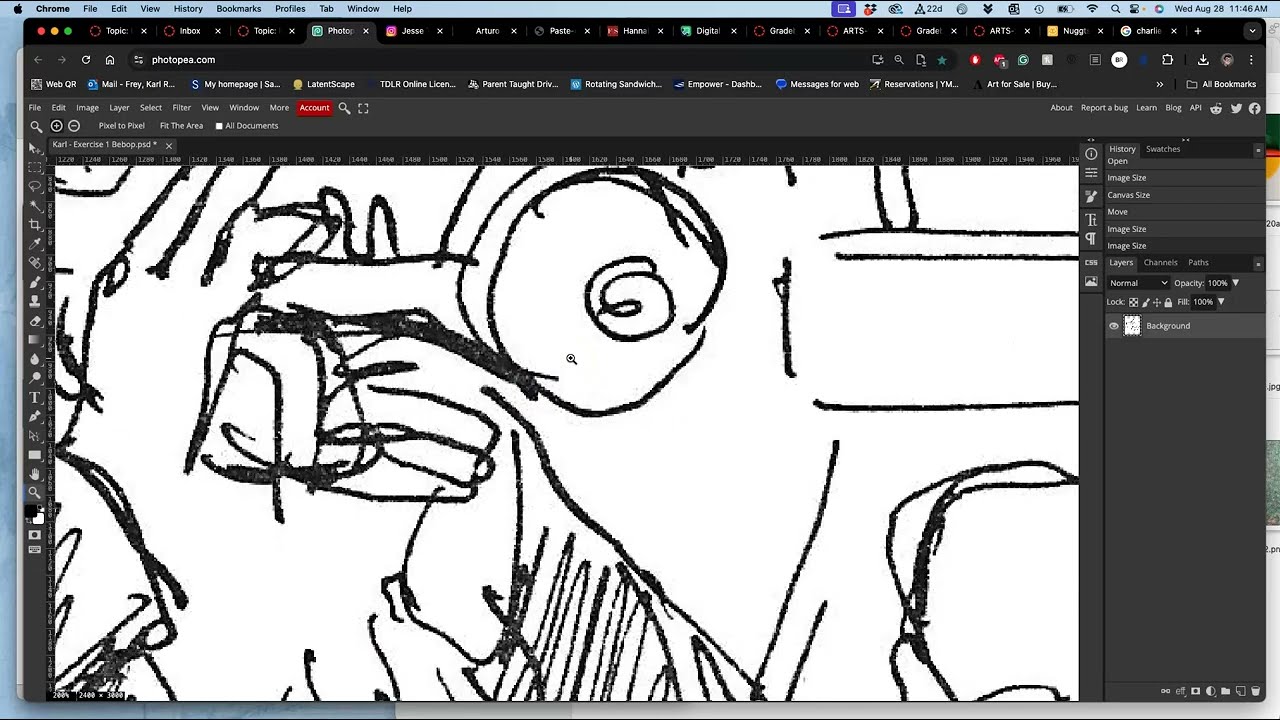Expand the Fill slider arrow
Screen dimensions: 1280x720
pos(1220,302)
